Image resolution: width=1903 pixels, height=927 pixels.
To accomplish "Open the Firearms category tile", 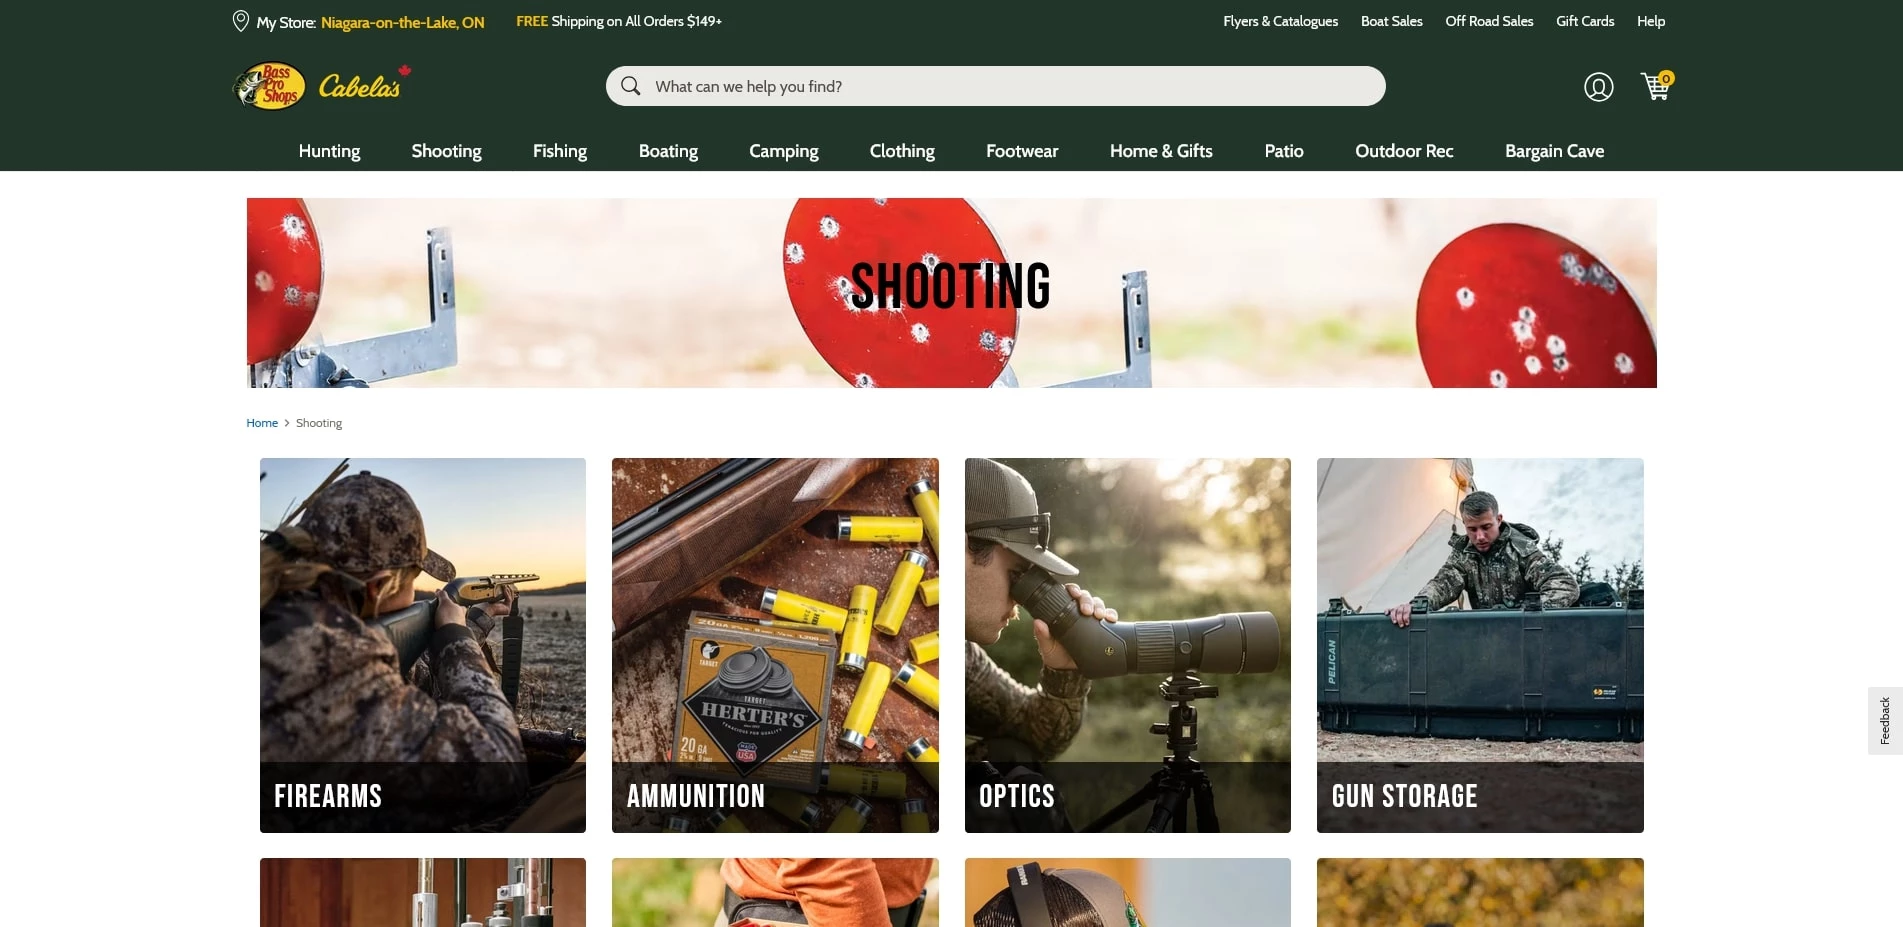I will tap(422, 644).
